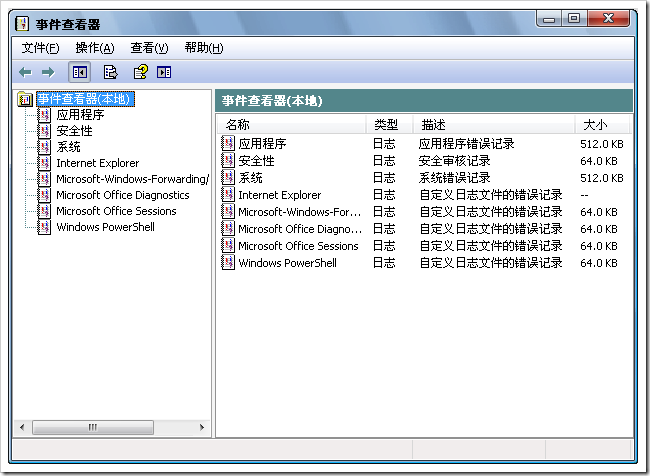Click the Microsoft-Windows-Forwarding log icon in tree

44,179
